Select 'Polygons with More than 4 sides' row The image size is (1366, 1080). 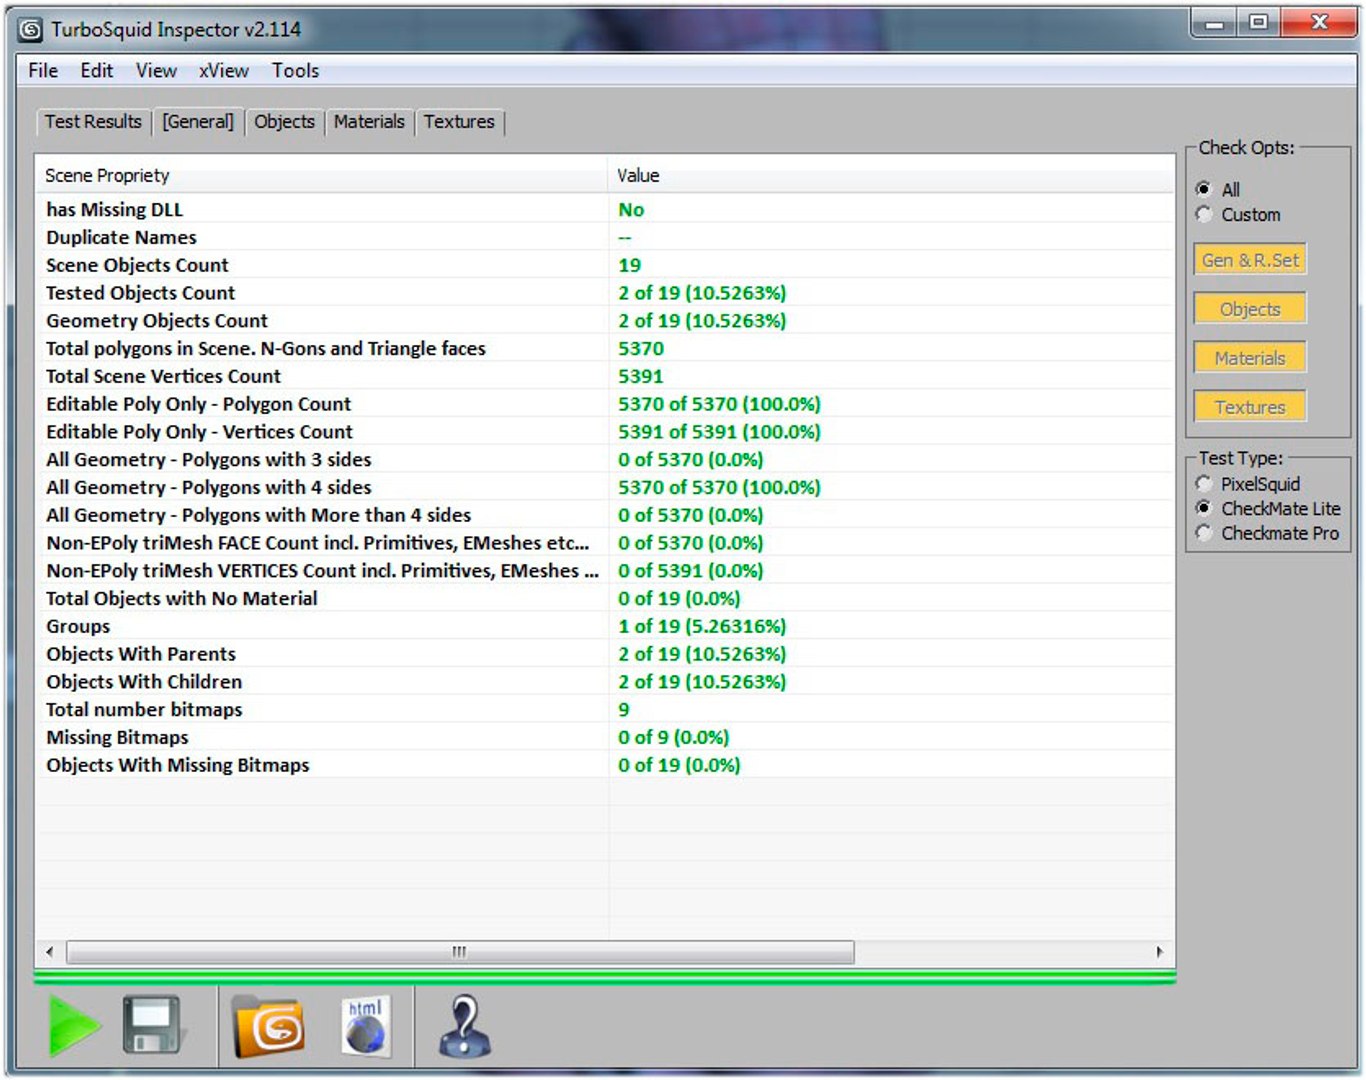(x=605, y=515)
